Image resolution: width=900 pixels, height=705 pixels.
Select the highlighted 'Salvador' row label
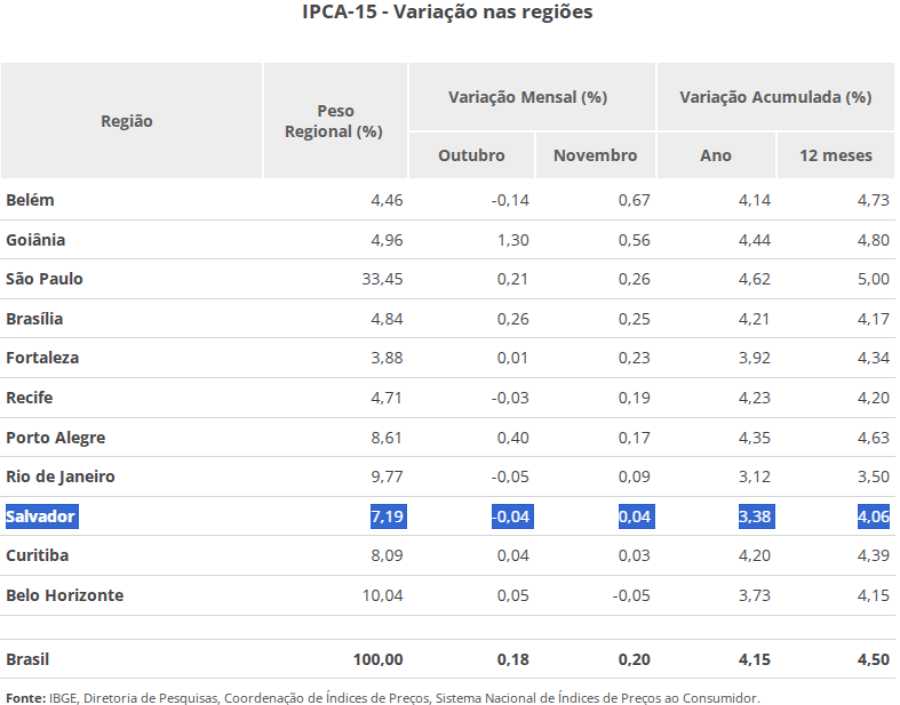(x=41, y=517)
